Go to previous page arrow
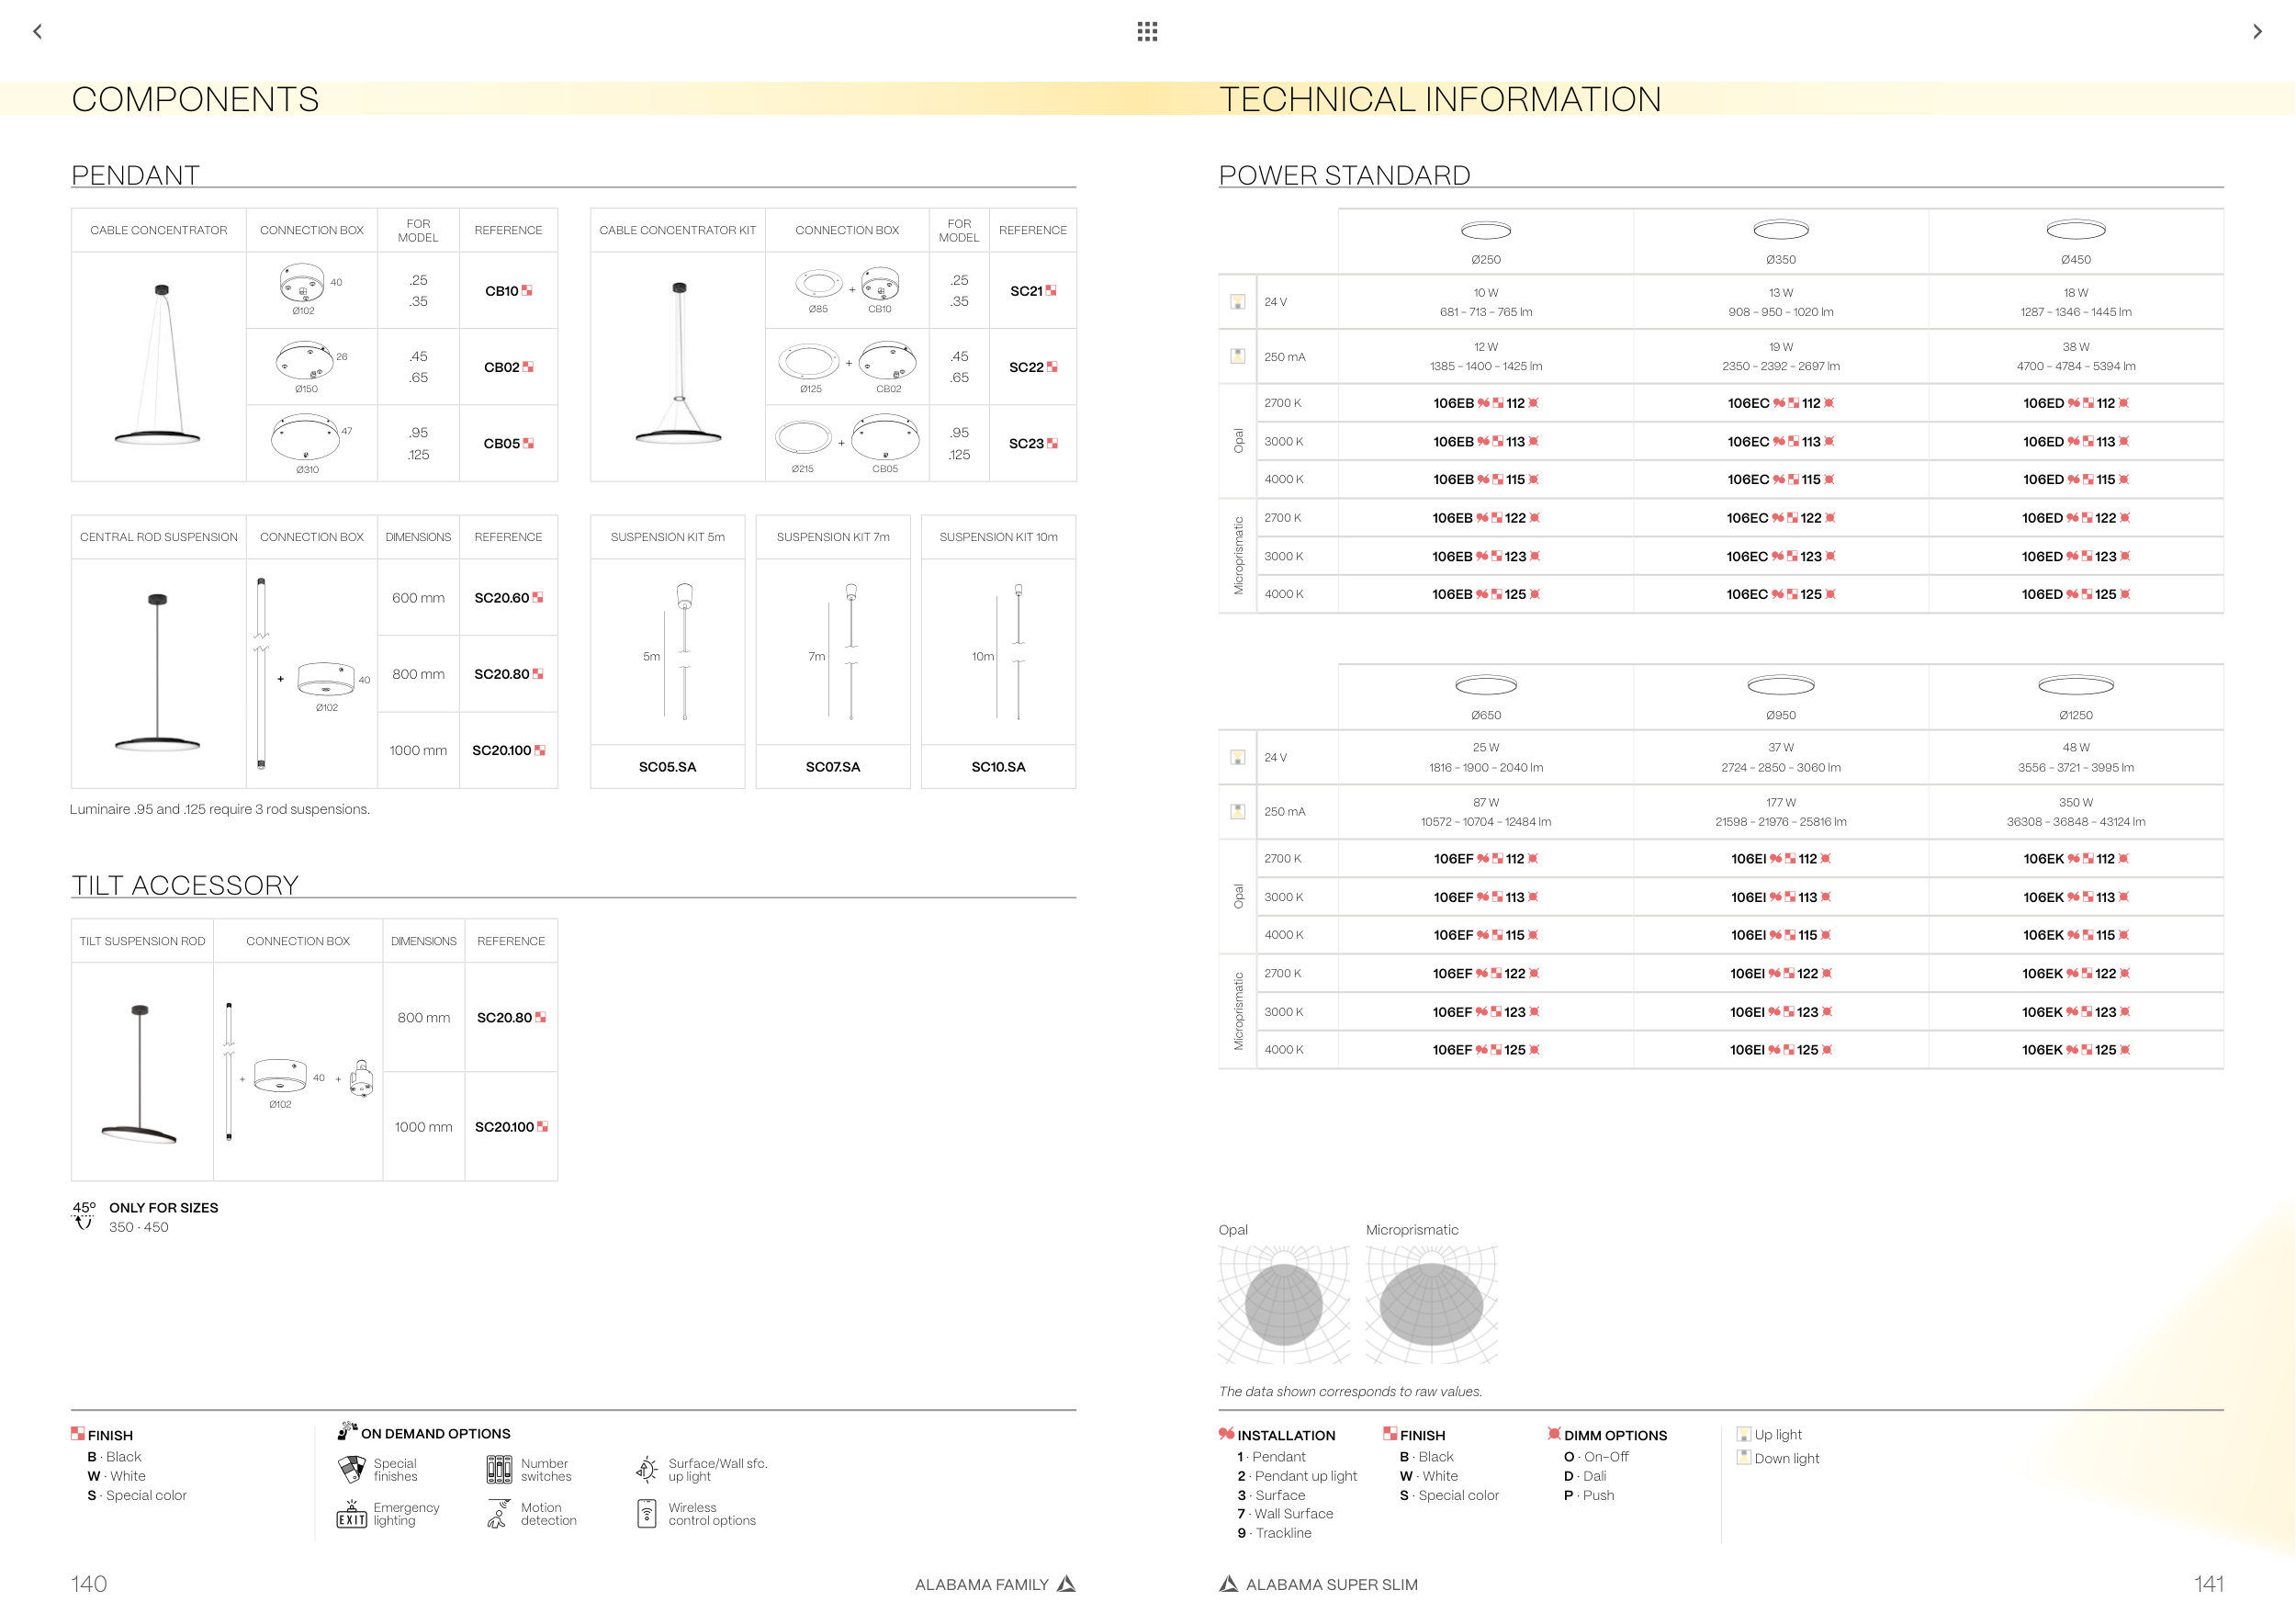 tap(38, 31)
